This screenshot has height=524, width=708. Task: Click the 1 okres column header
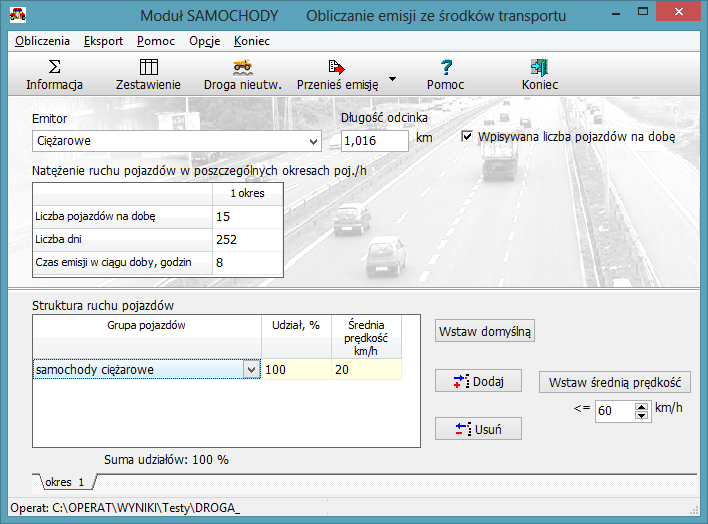[x=247, y=193]
